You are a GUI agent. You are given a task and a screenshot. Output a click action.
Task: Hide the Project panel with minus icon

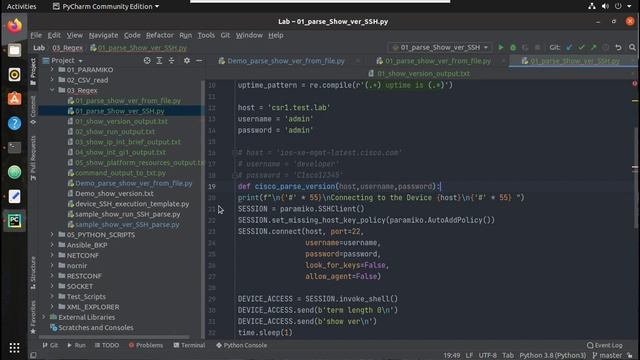(199, 60)
